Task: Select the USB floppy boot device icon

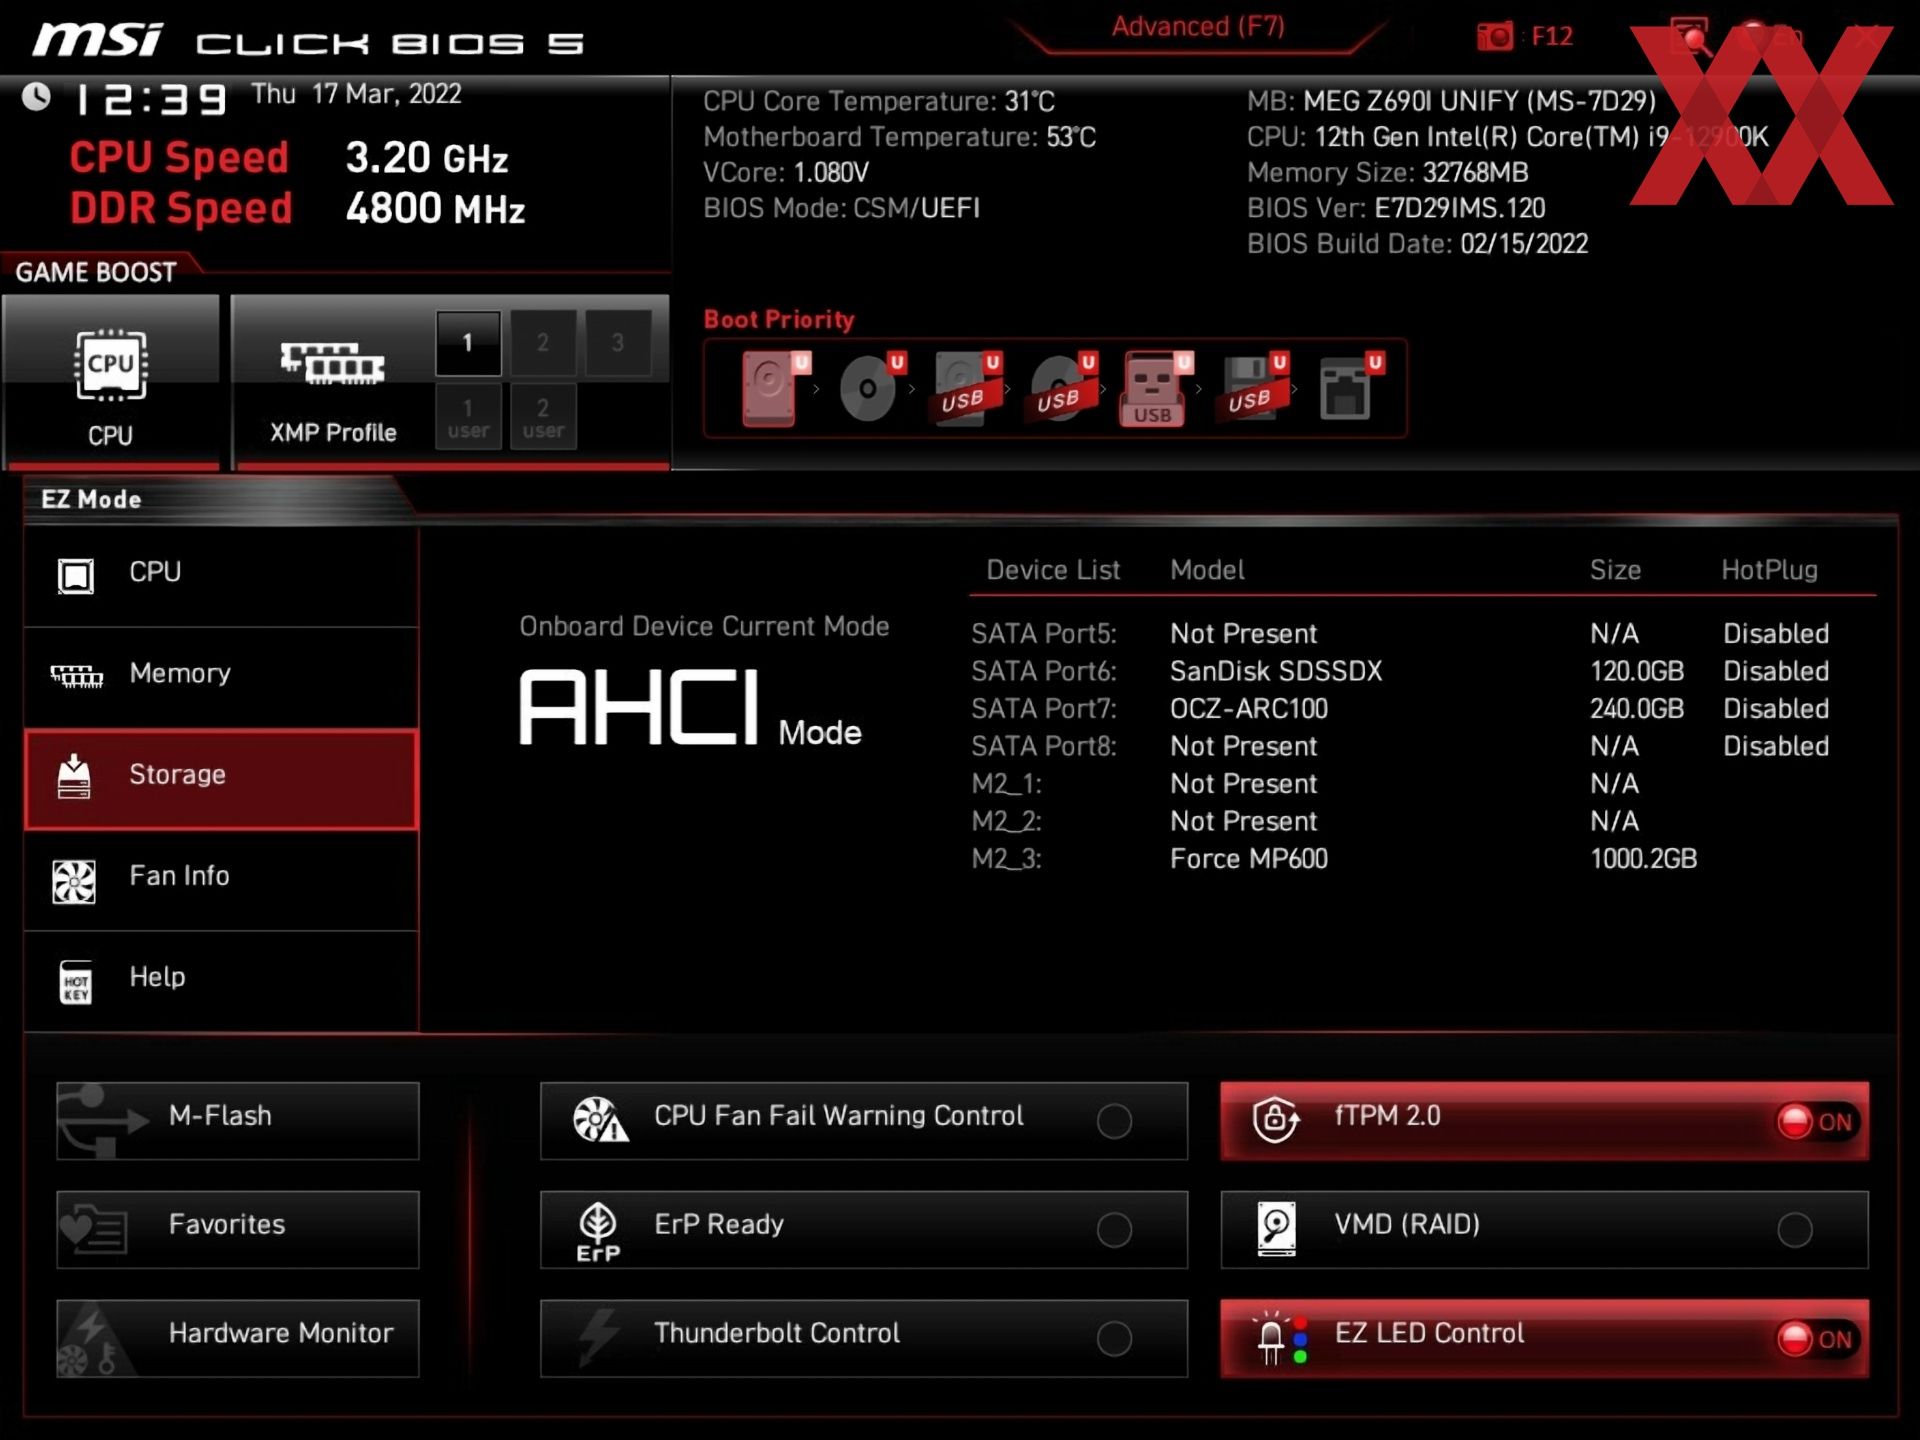Action: click(x=1254, y=388)
